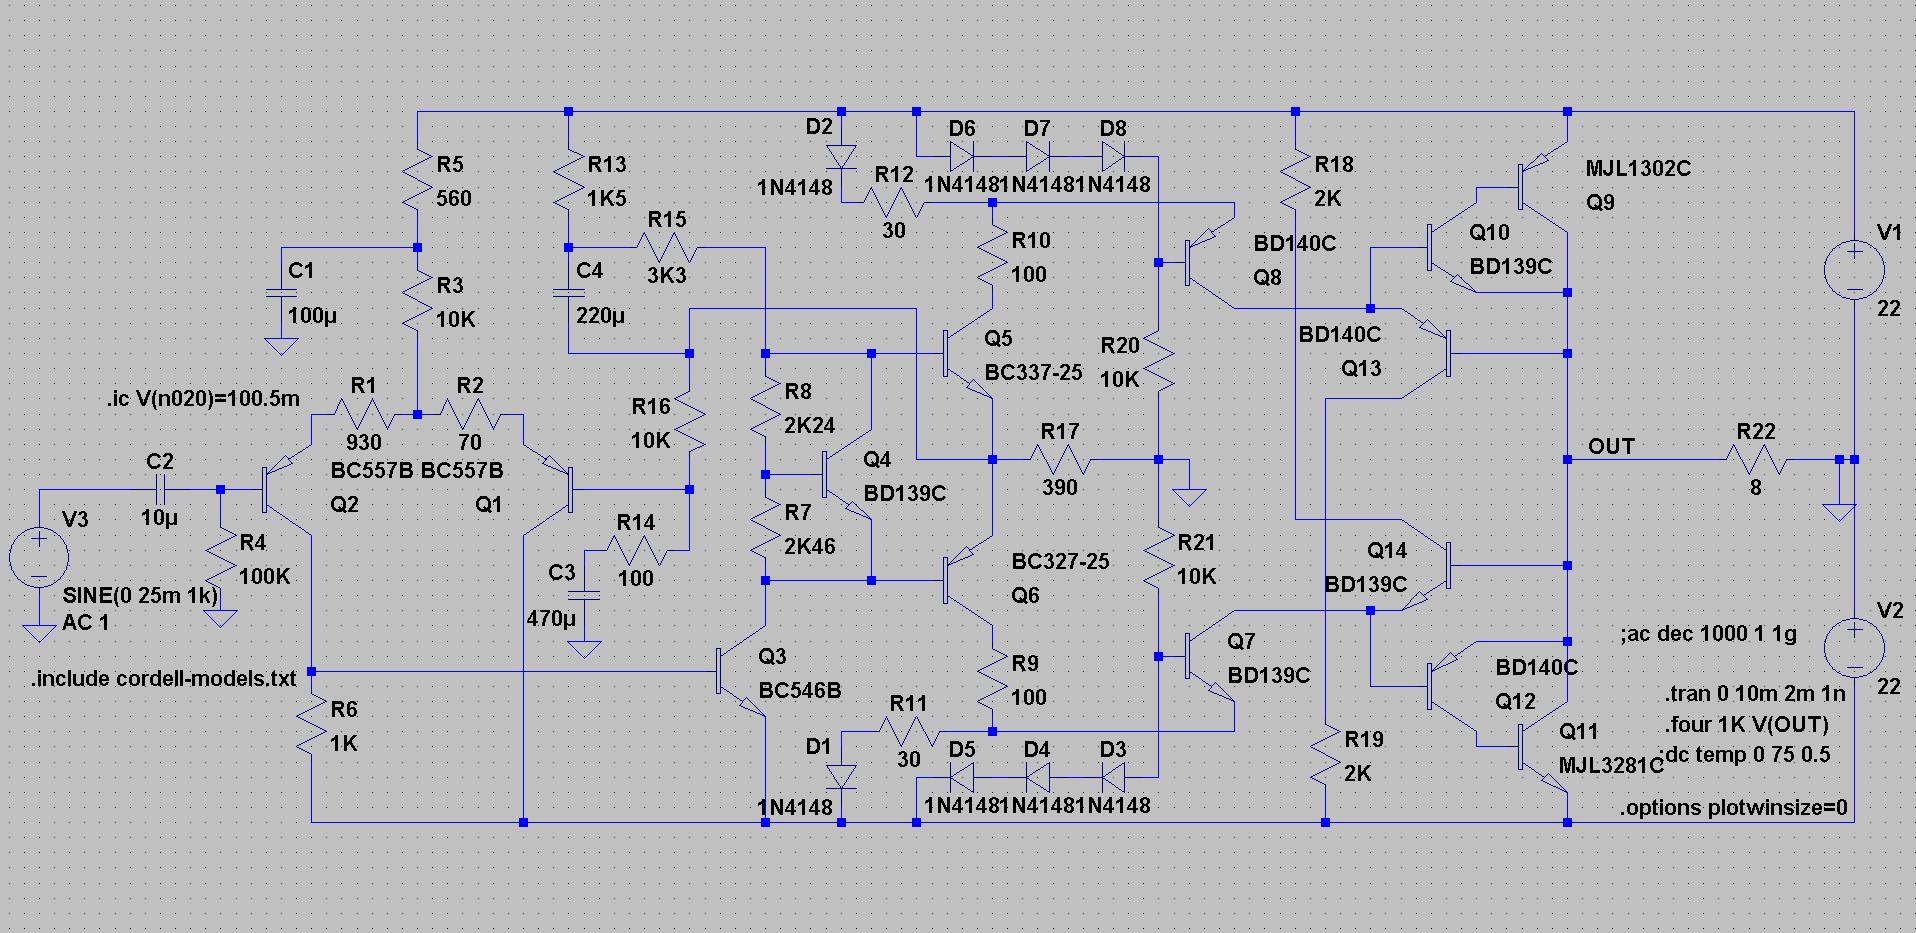Screen dimensions: 1916x933
Task: Select resistor R21 symbol
Action: click(1158, 558)
